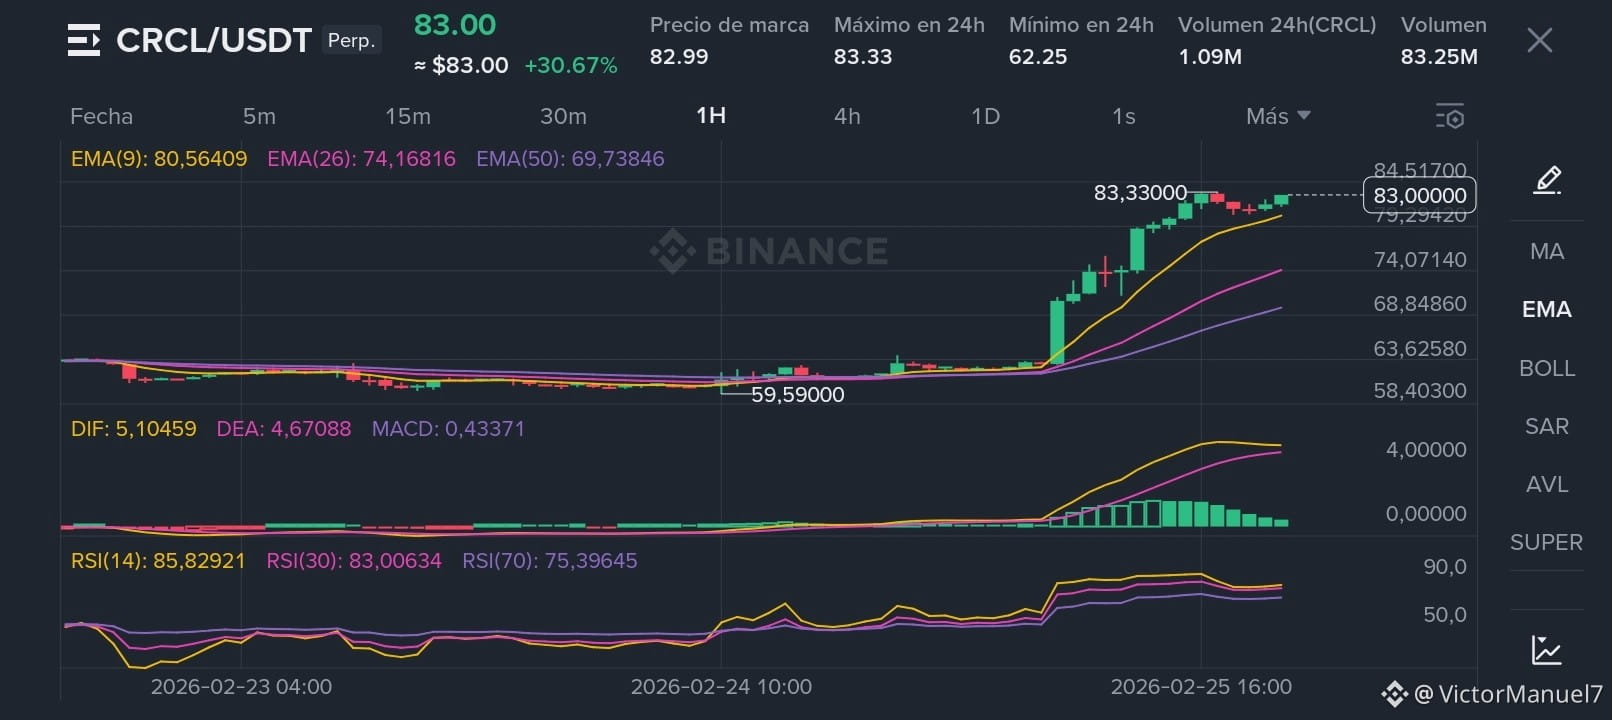Click the price axis label 68,84860
1612x720 pixels.
click(x=1420, y=303)
